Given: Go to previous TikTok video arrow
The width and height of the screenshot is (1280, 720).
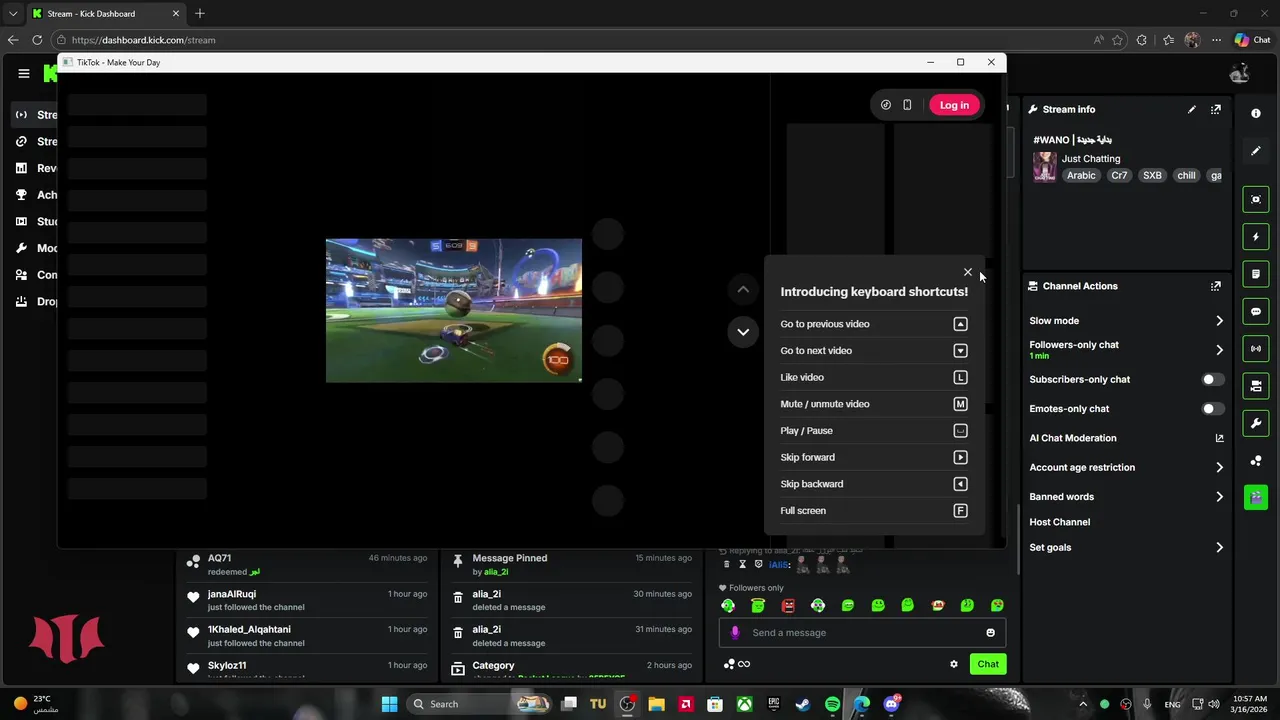Looking at the screenshot, I should click(x=743, y=289).
